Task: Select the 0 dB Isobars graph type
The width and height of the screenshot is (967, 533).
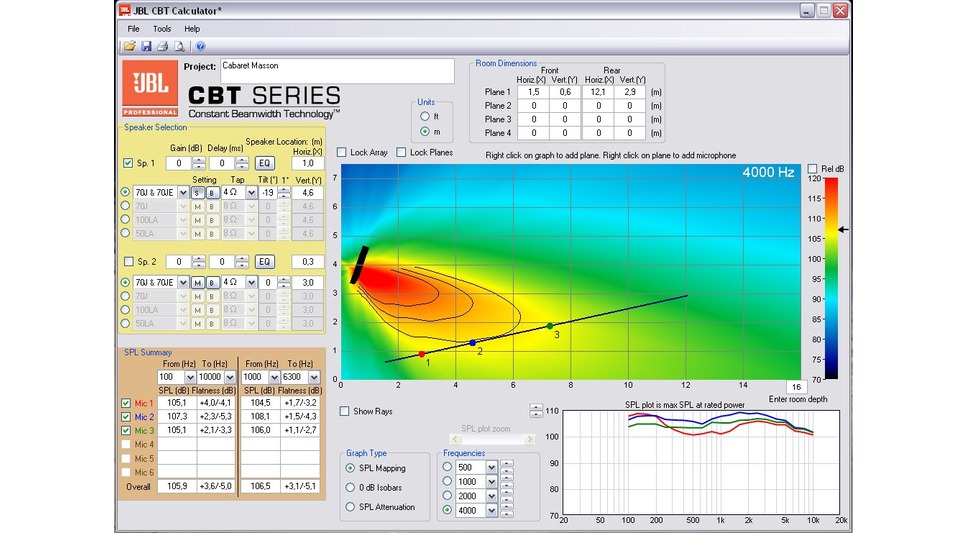Action: click(352, 487)
